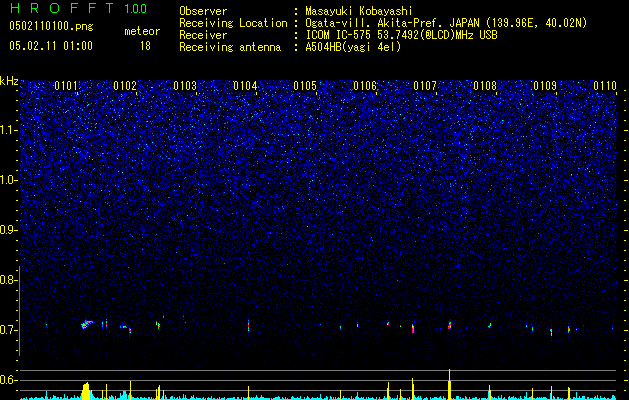The image size is (629, 400).
Task: Click the meteor count 18
Action: [x=145, y=46]
